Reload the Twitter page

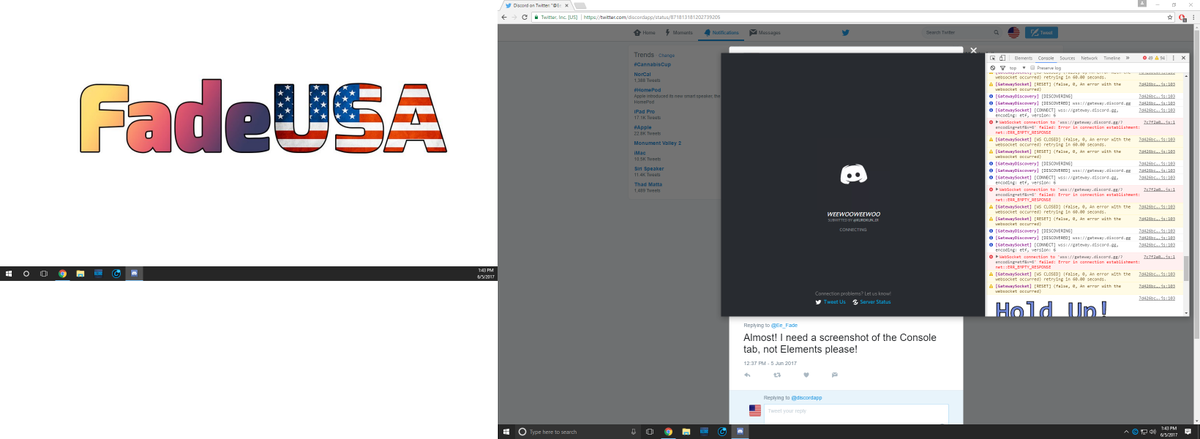(x=525, y=17)
